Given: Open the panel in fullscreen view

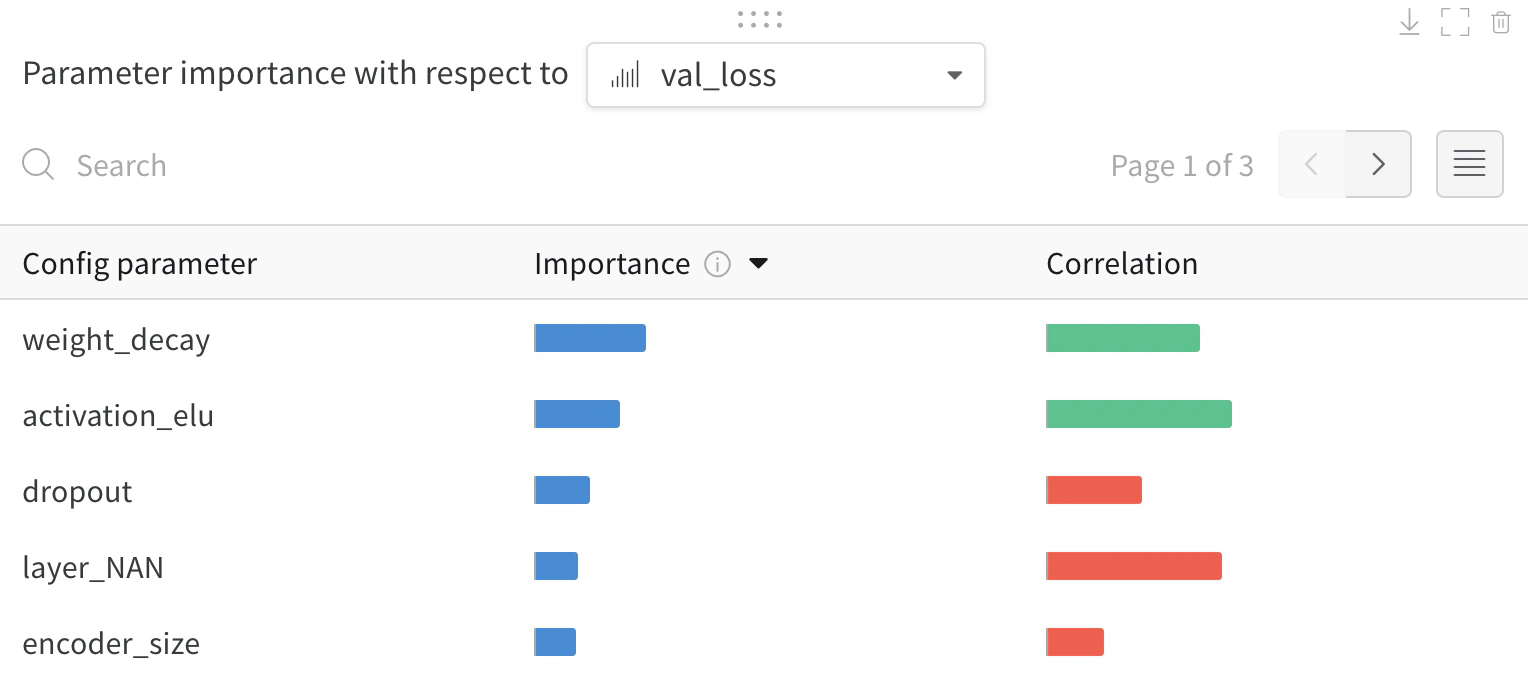Looking at the screenshot, I should pos(1455,22).
